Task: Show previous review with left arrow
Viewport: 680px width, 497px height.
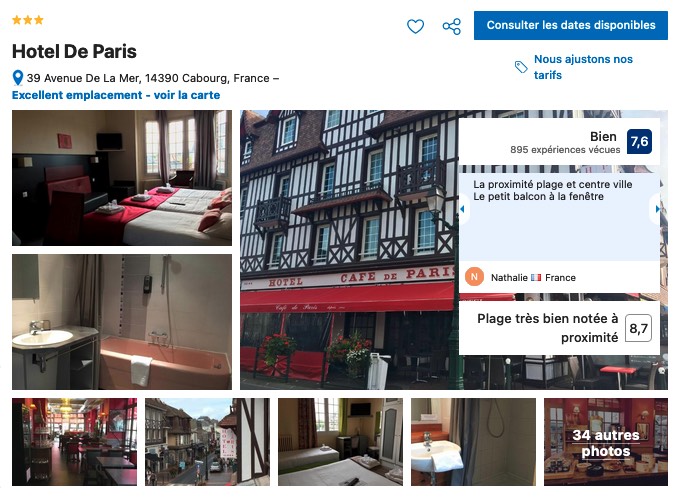Action: tap(462, 209)
